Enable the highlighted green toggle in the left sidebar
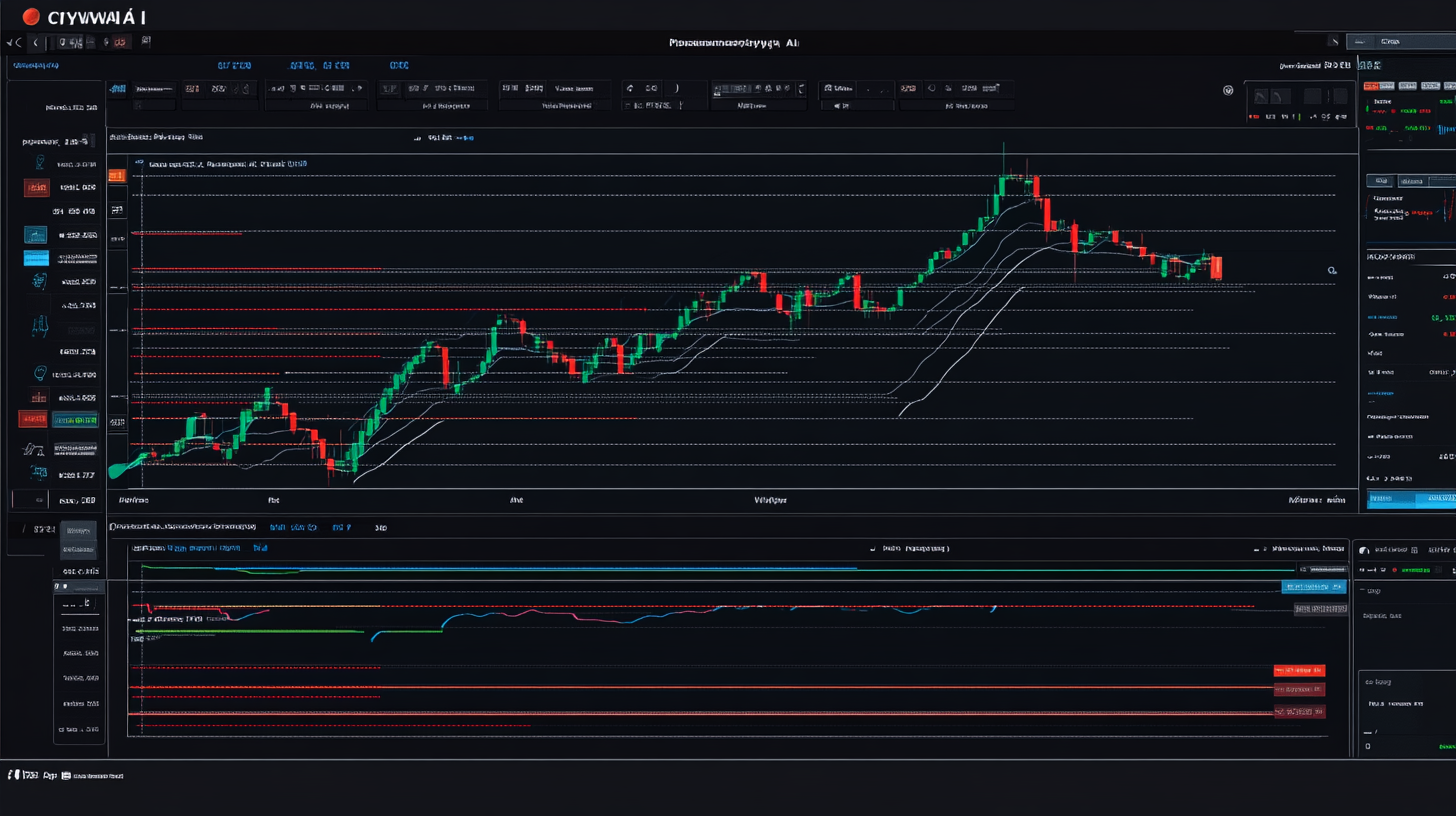The width and height of the screenshot is (1456, 816). point(73,420)
